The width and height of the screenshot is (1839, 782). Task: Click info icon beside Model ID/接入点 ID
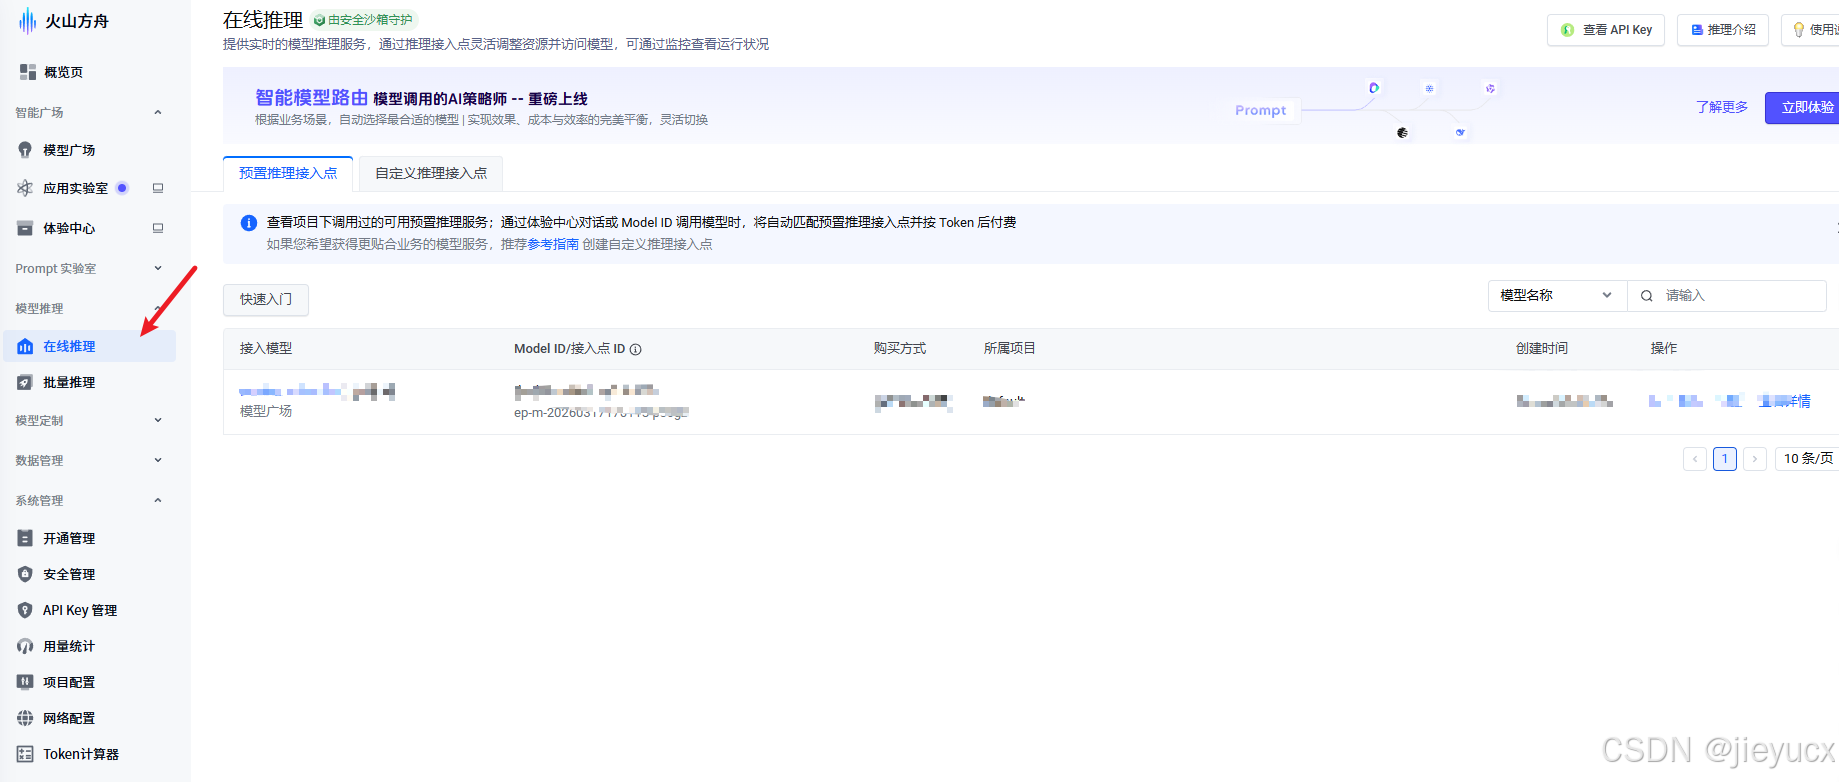pyautogui.click(x=636, y=349)
